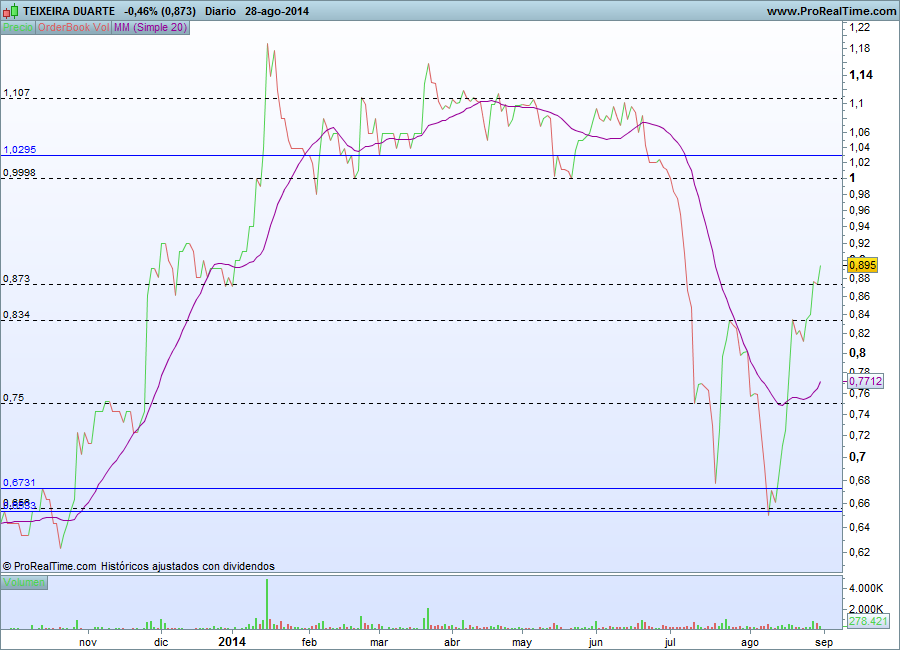Click the www.ProRealTime.com link
The height and width of the screenshot is (650, 900).
[x=831, y=10]
